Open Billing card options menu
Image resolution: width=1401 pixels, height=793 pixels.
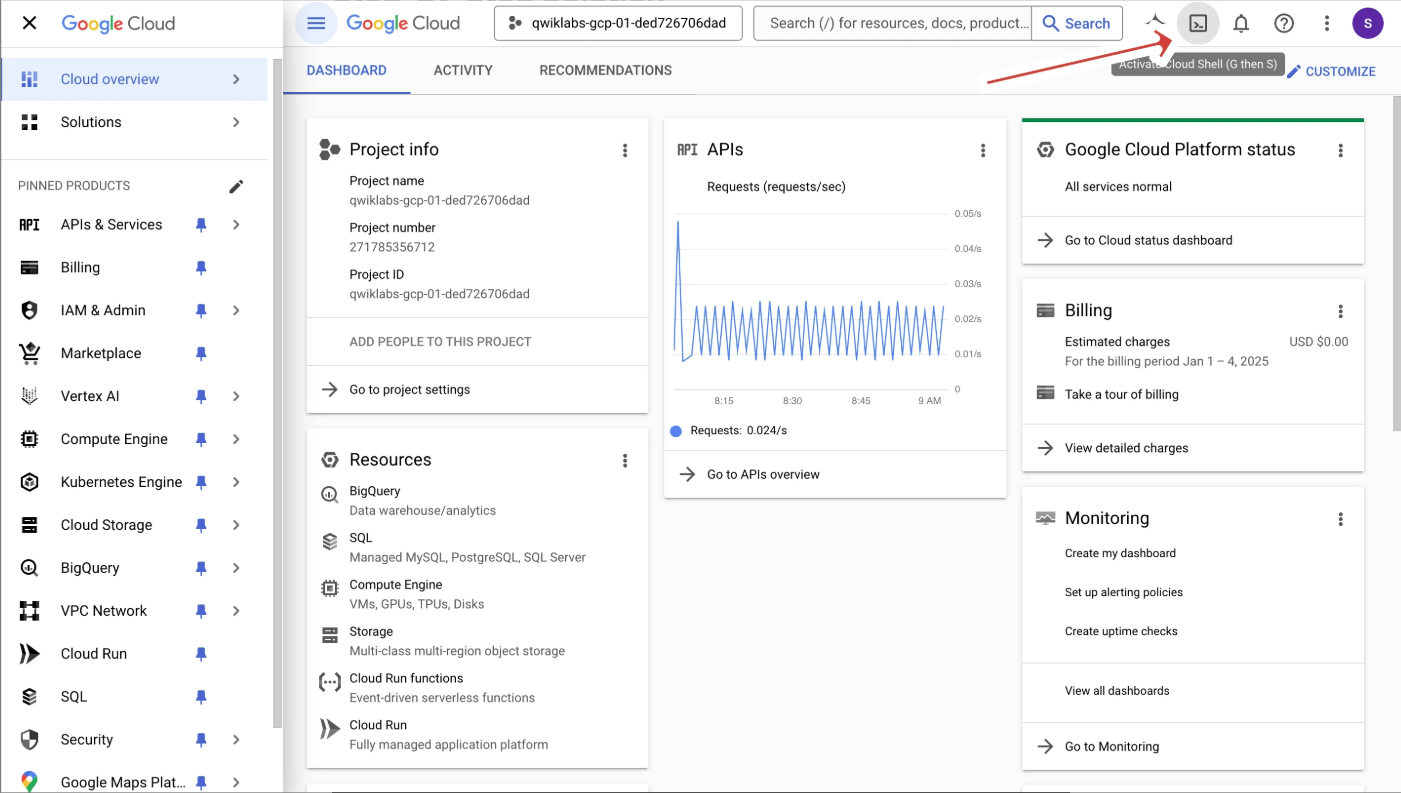pyautogui.click(x=1341, y=311)
